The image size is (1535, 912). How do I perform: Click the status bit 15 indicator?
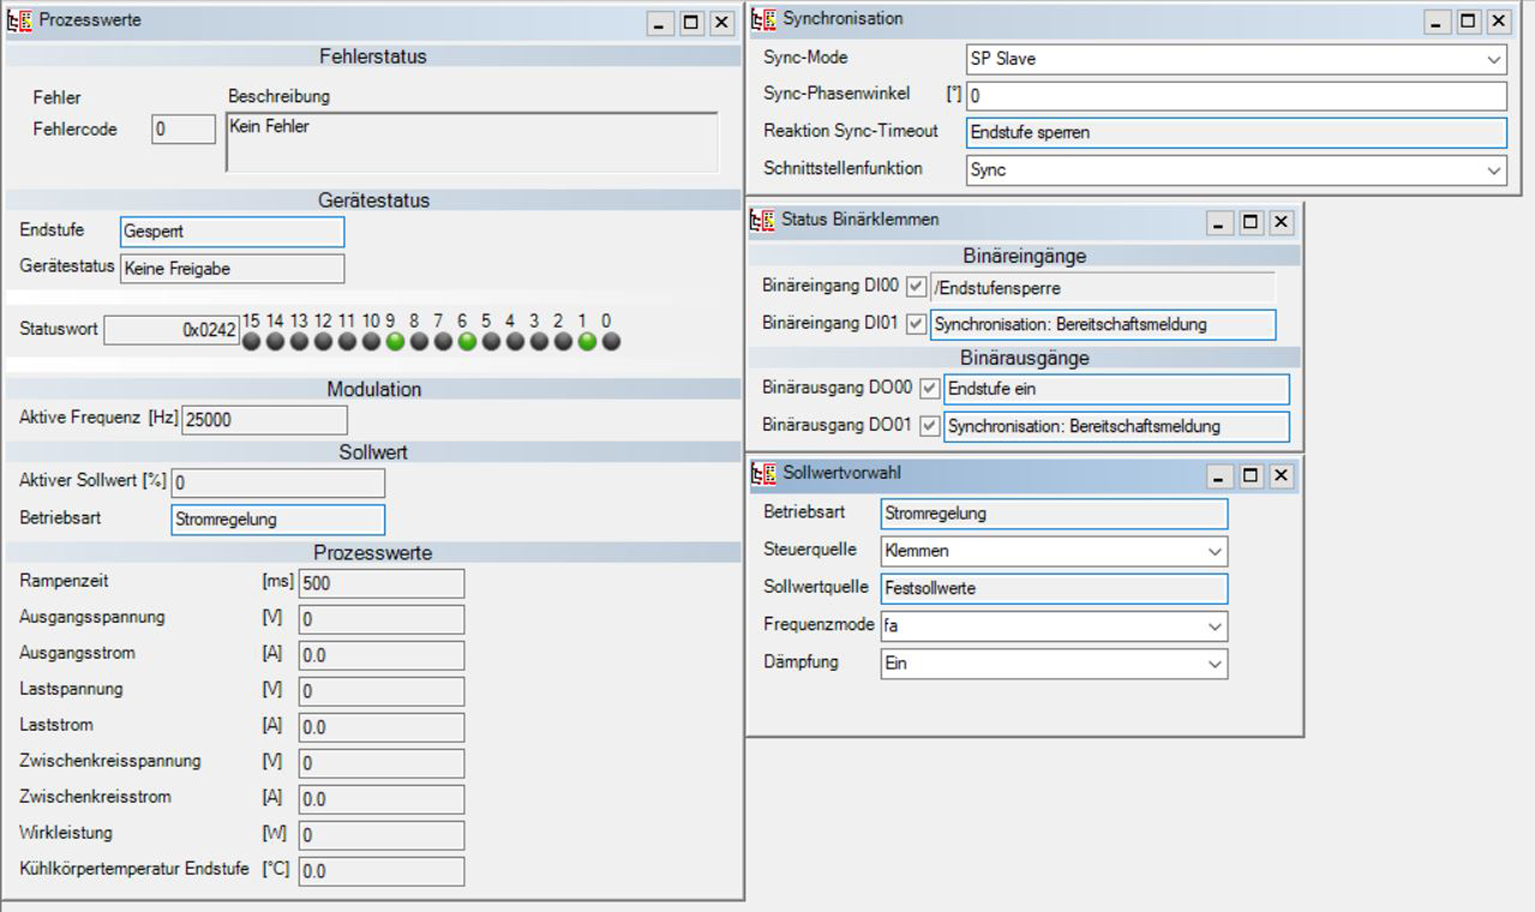tap(251, 342)
